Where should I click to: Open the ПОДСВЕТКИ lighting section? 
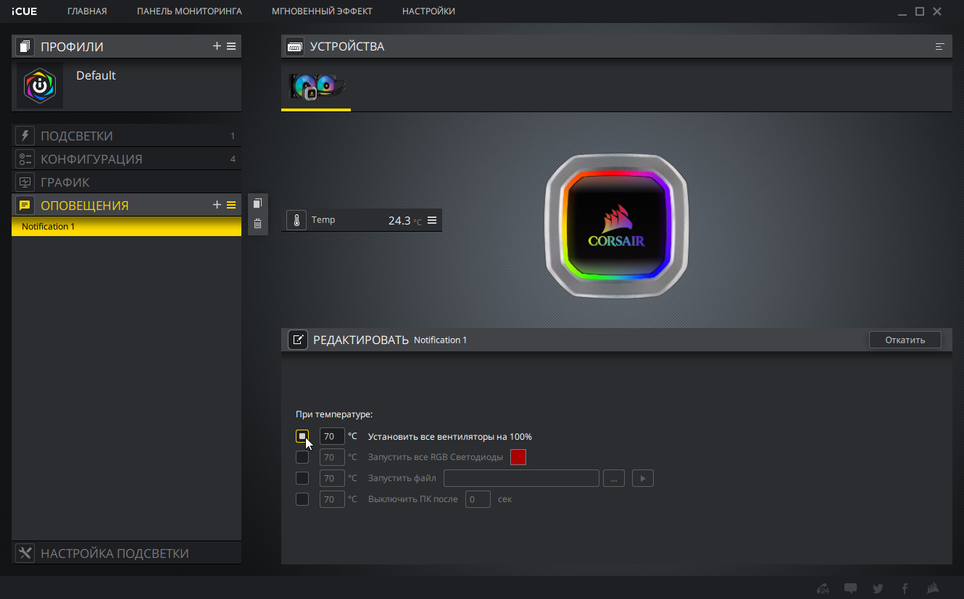[126, 136]
